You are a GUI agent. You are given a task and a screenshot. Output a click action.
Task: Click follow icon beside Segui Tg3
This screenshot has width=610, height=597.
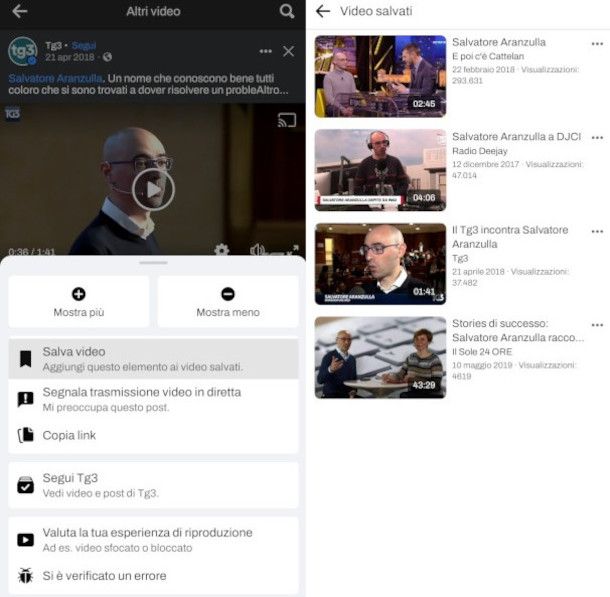[x=26, y=485]
